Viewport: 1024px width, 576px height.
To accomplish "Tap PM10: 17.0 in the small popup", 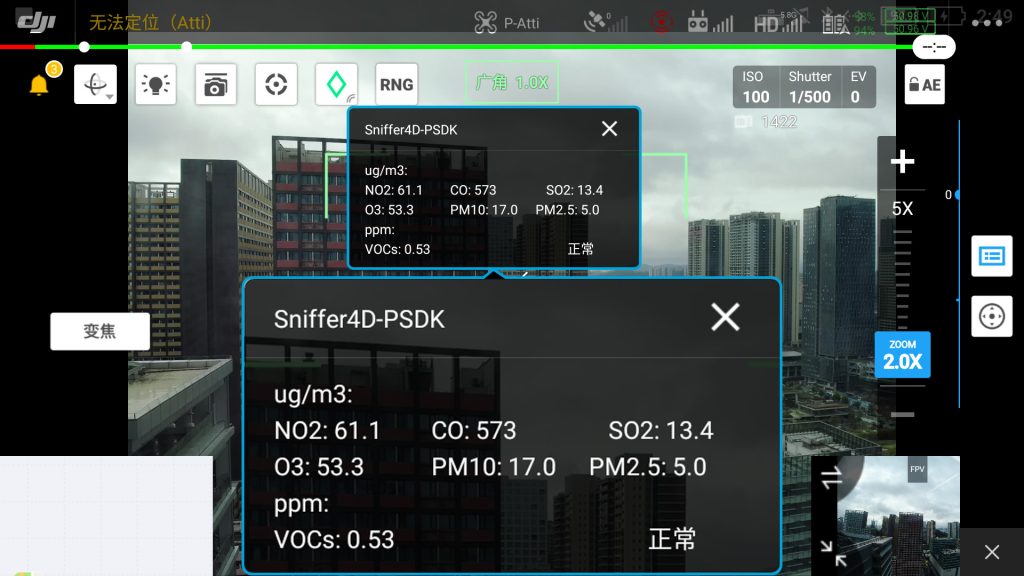I will point(484,210).
